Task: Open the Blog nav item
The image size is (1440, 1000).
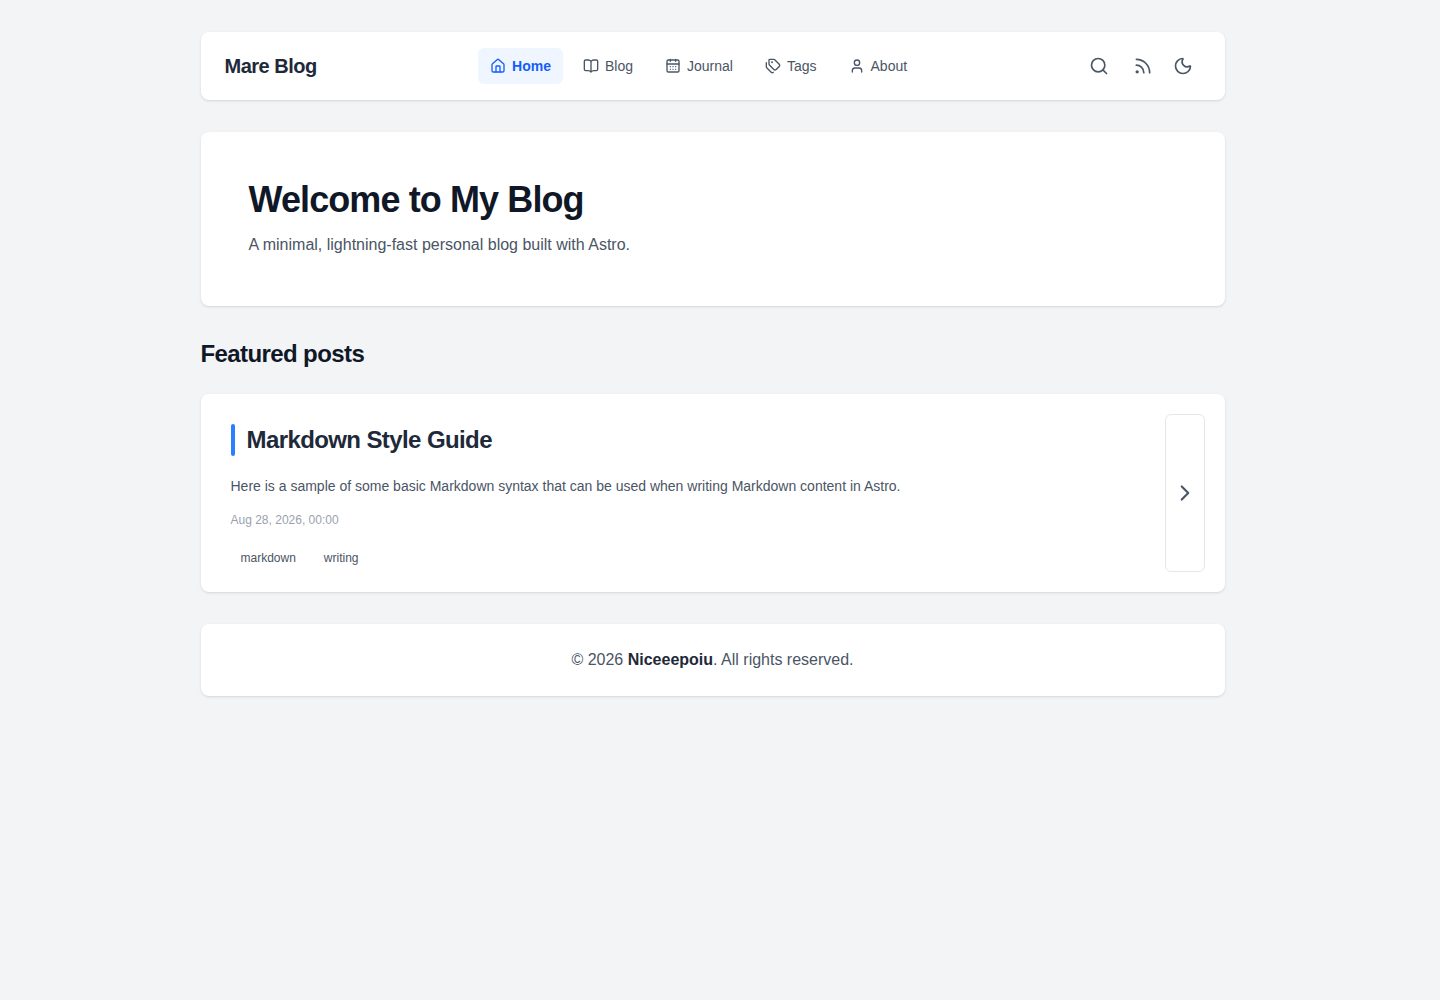Action: point(608,66)
